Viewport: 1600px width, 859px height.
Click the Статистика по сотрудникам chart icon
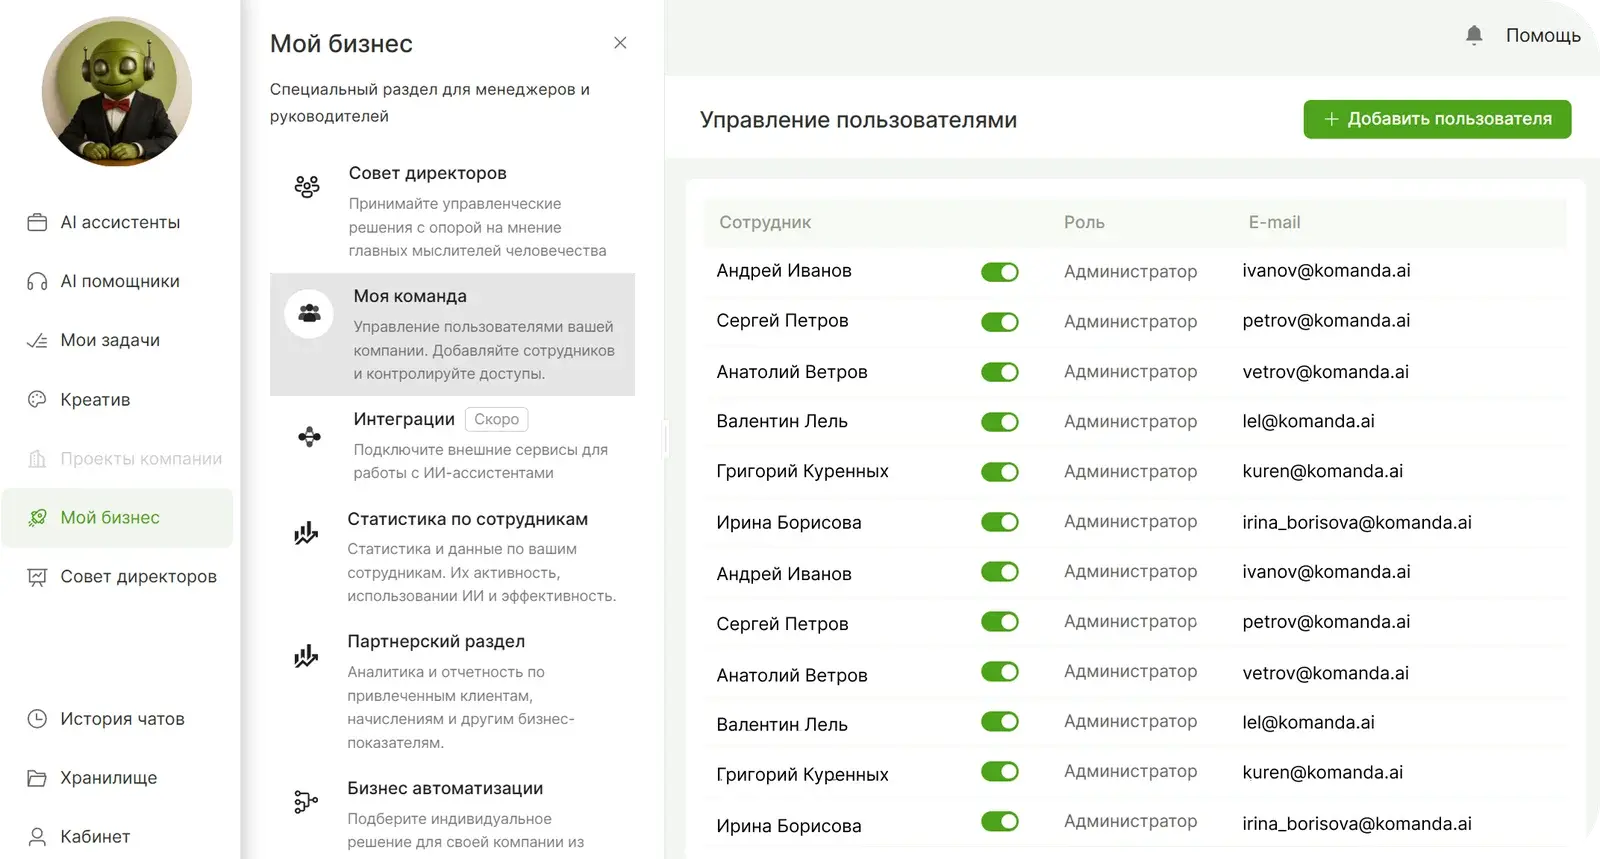coord(306,532)
